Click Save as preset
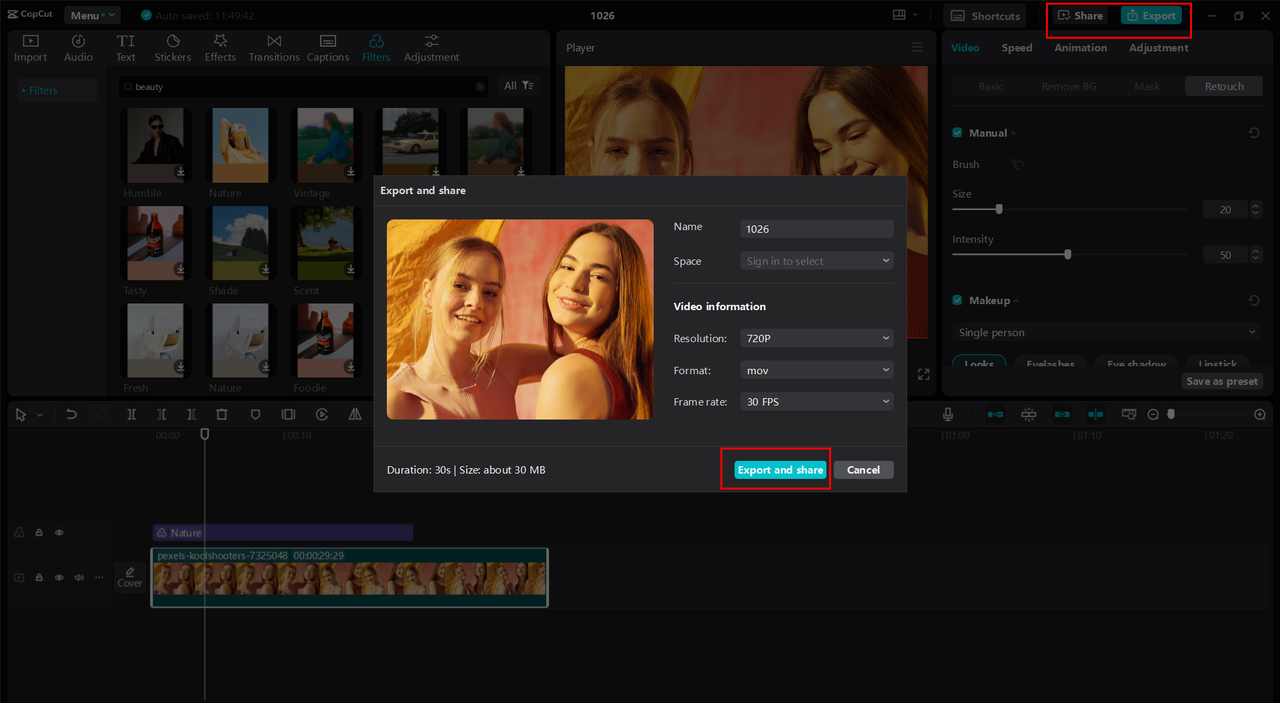 click(1222, 381)
